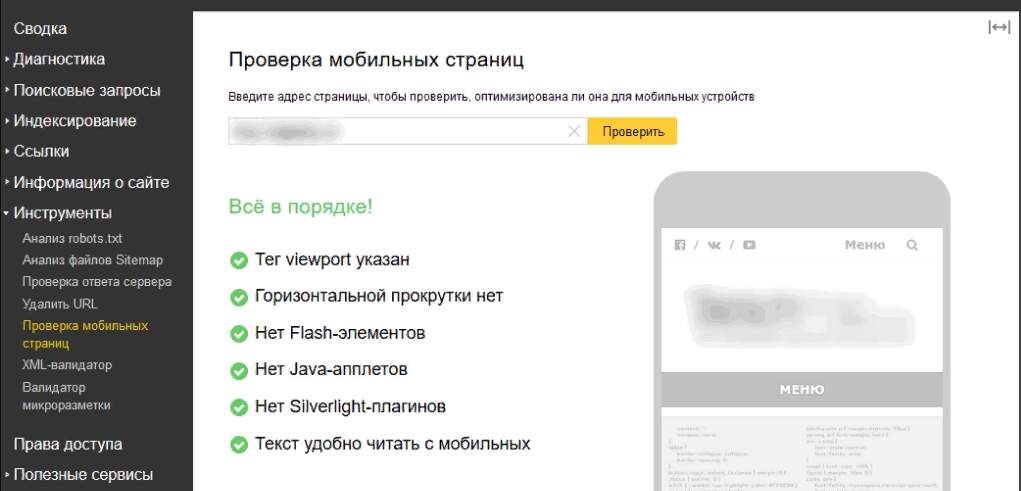
Task: Click the green check beside 'Текст удобно читать'
Action: pos(239,445)
